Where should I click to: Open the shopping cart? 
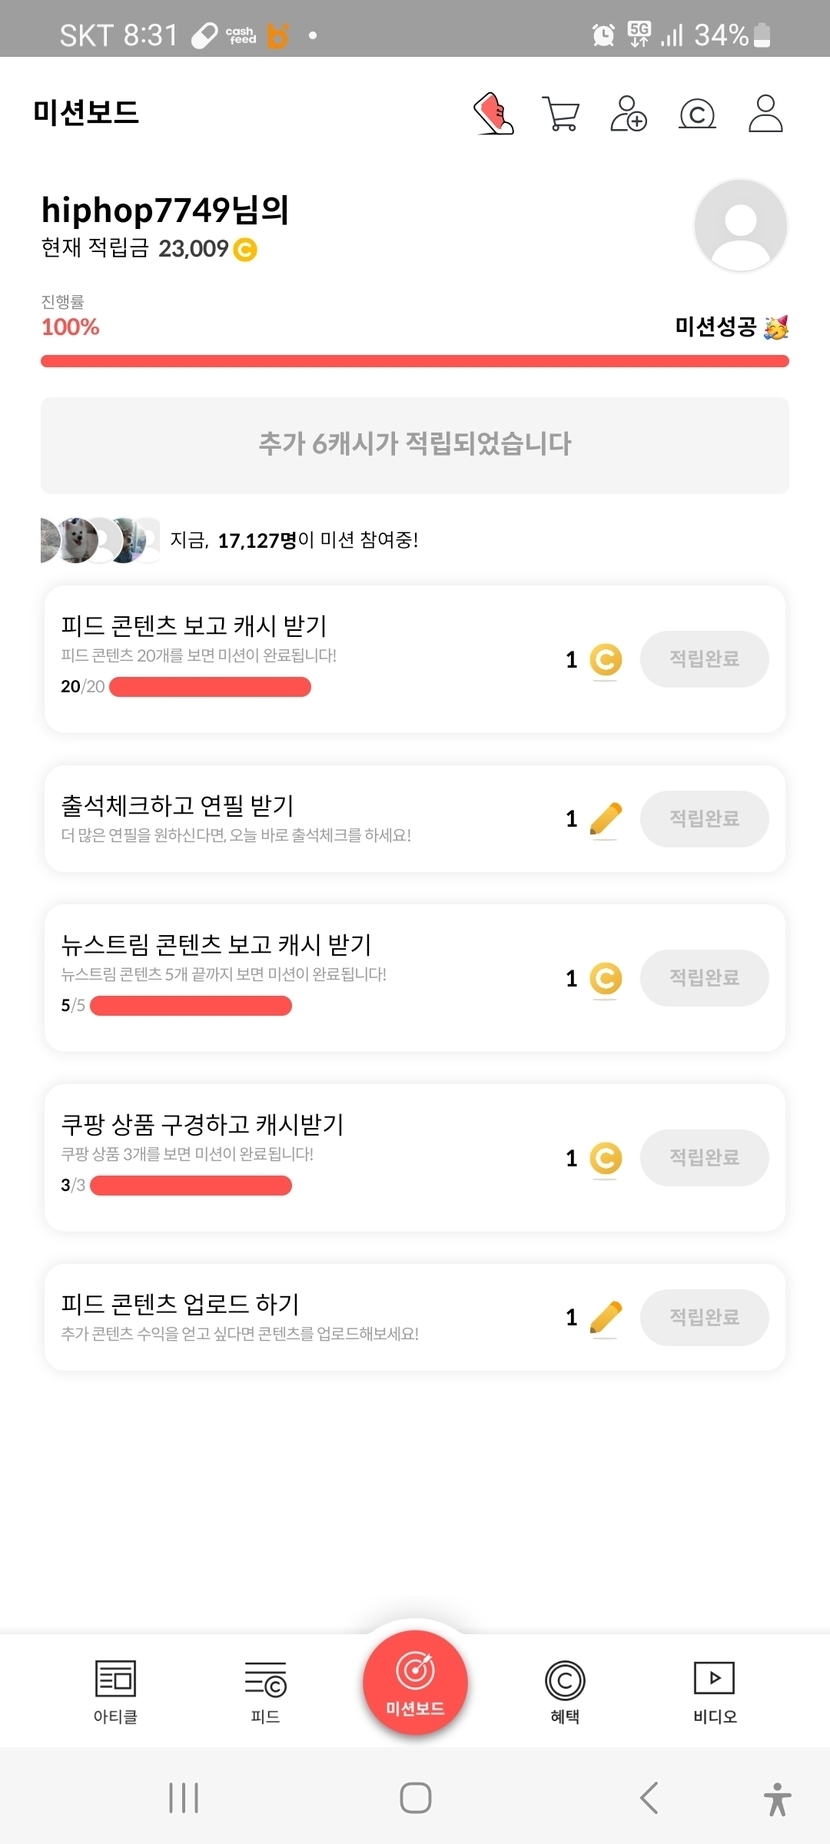560,114
